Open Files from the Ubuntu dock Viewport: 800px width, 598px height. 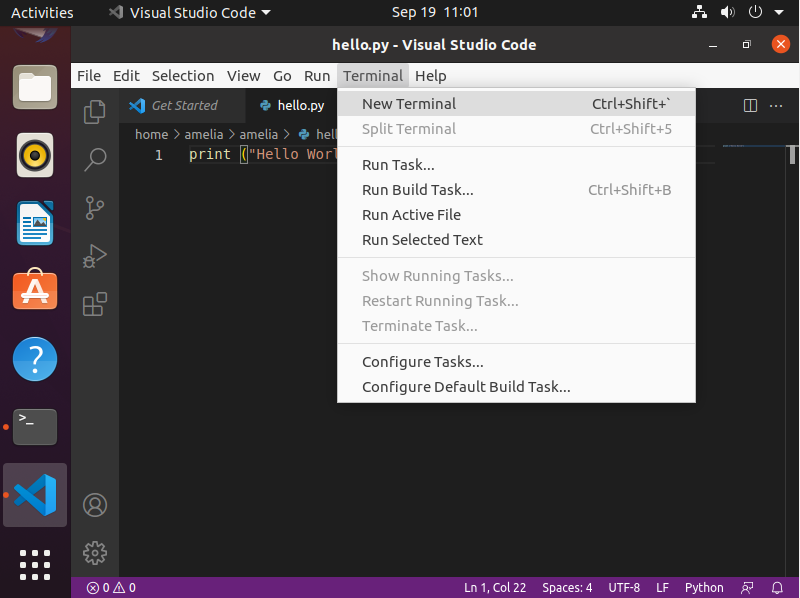click(35, 87)
